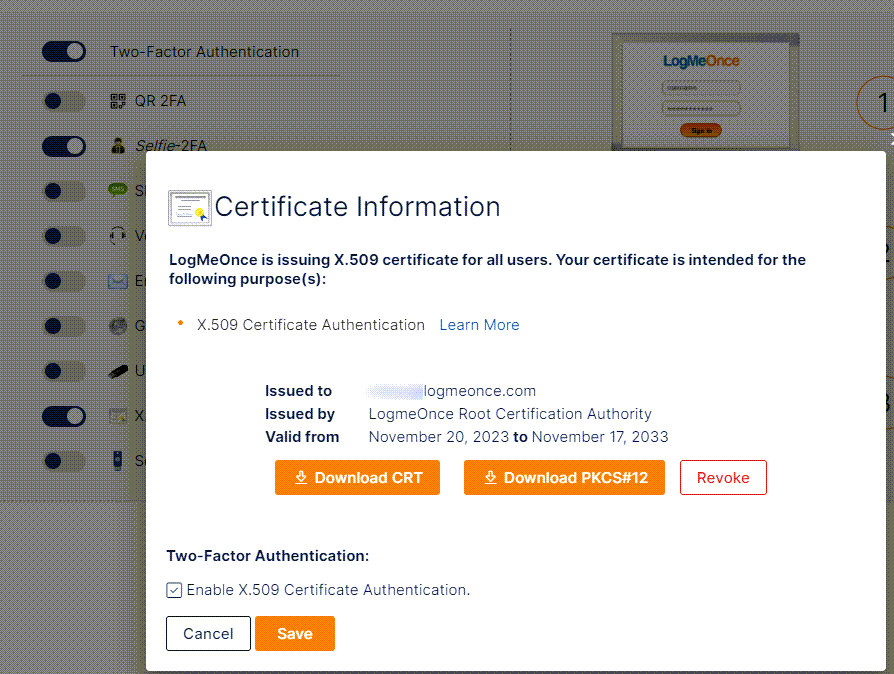The height and width of the screenshot is (674, 894).
Task: Enable the QR 2FA toggle
Action: 63,101
